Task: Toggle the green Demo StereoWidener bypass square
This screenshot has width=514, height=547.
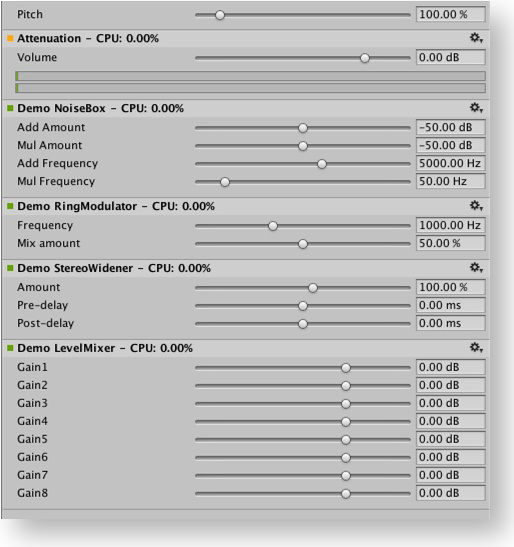Action: pyautogui.click(x=10, y=268)
